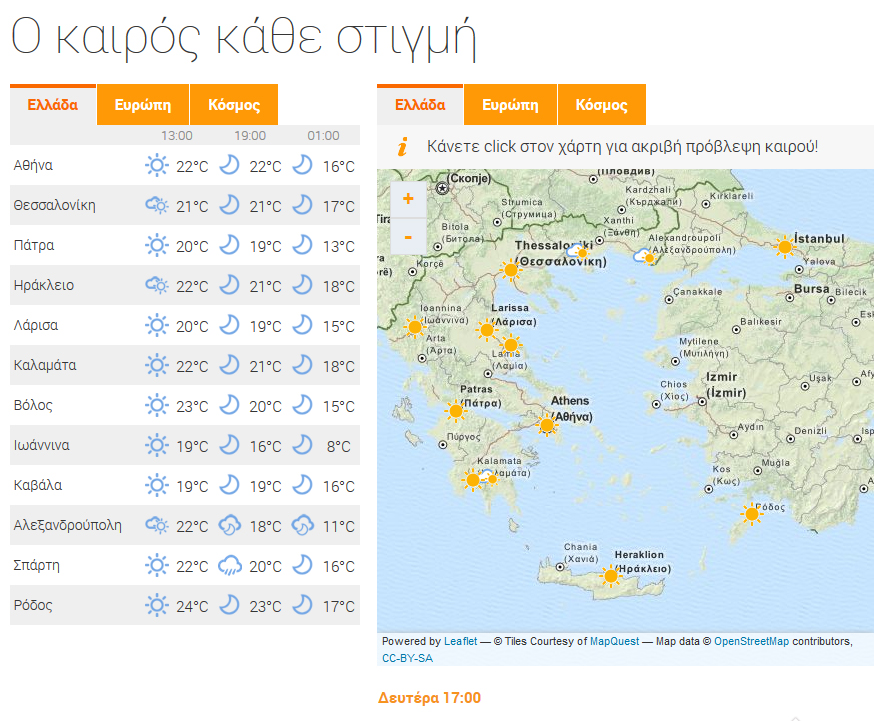This screenshot has width=874, height=721.
Task: Open the Κόσμος tab in the forecast table
Action: [234, 105]
